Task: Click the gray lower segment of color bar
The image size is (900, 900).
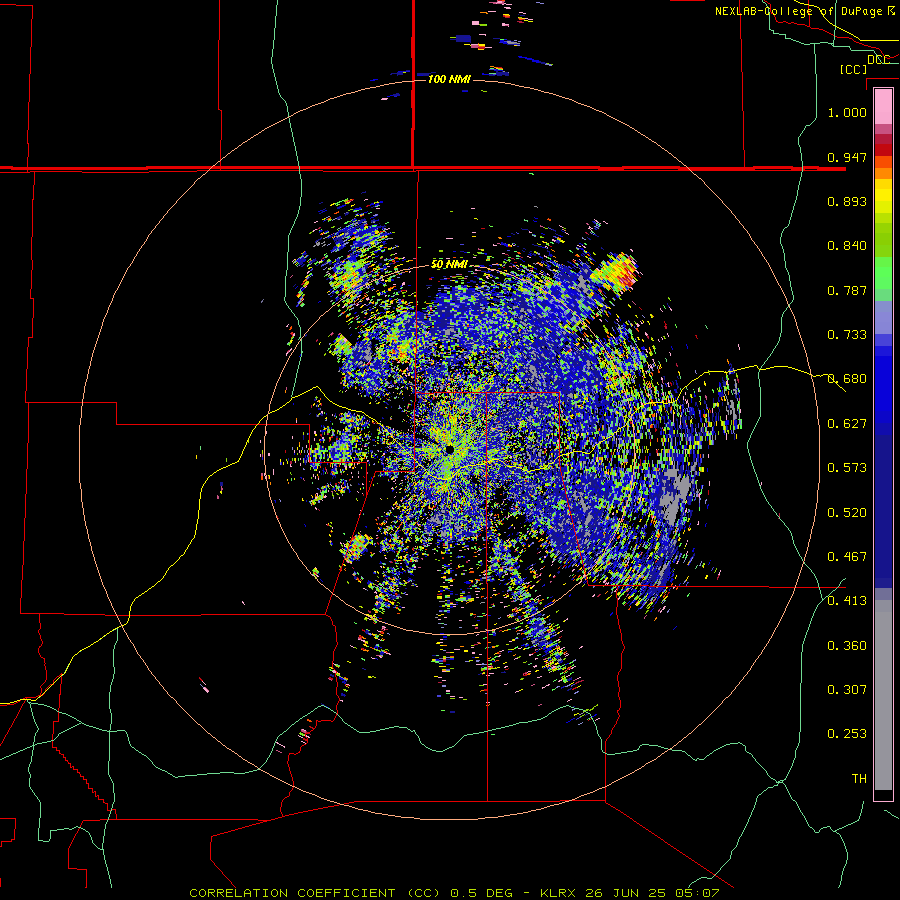Action: click(x=883, y=695)
